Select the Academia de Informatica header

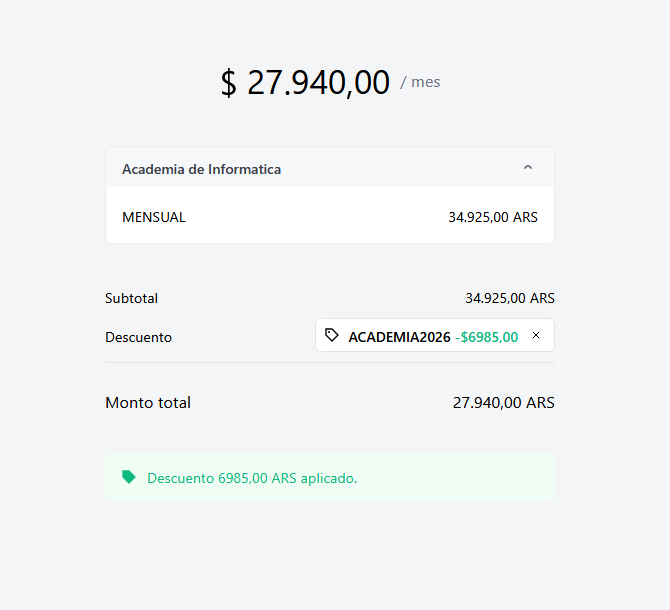[x=330, y=167]
